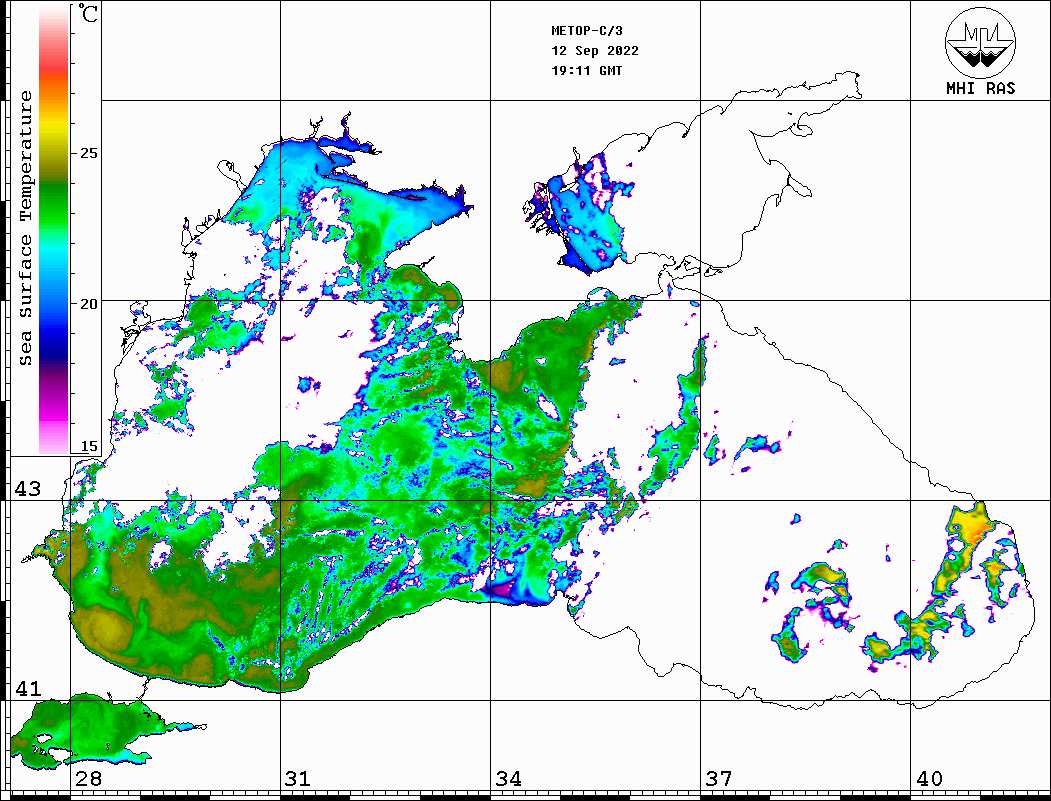Click latitude label '41'
The image size is (1051, 801).
click(x=28, y=688)
